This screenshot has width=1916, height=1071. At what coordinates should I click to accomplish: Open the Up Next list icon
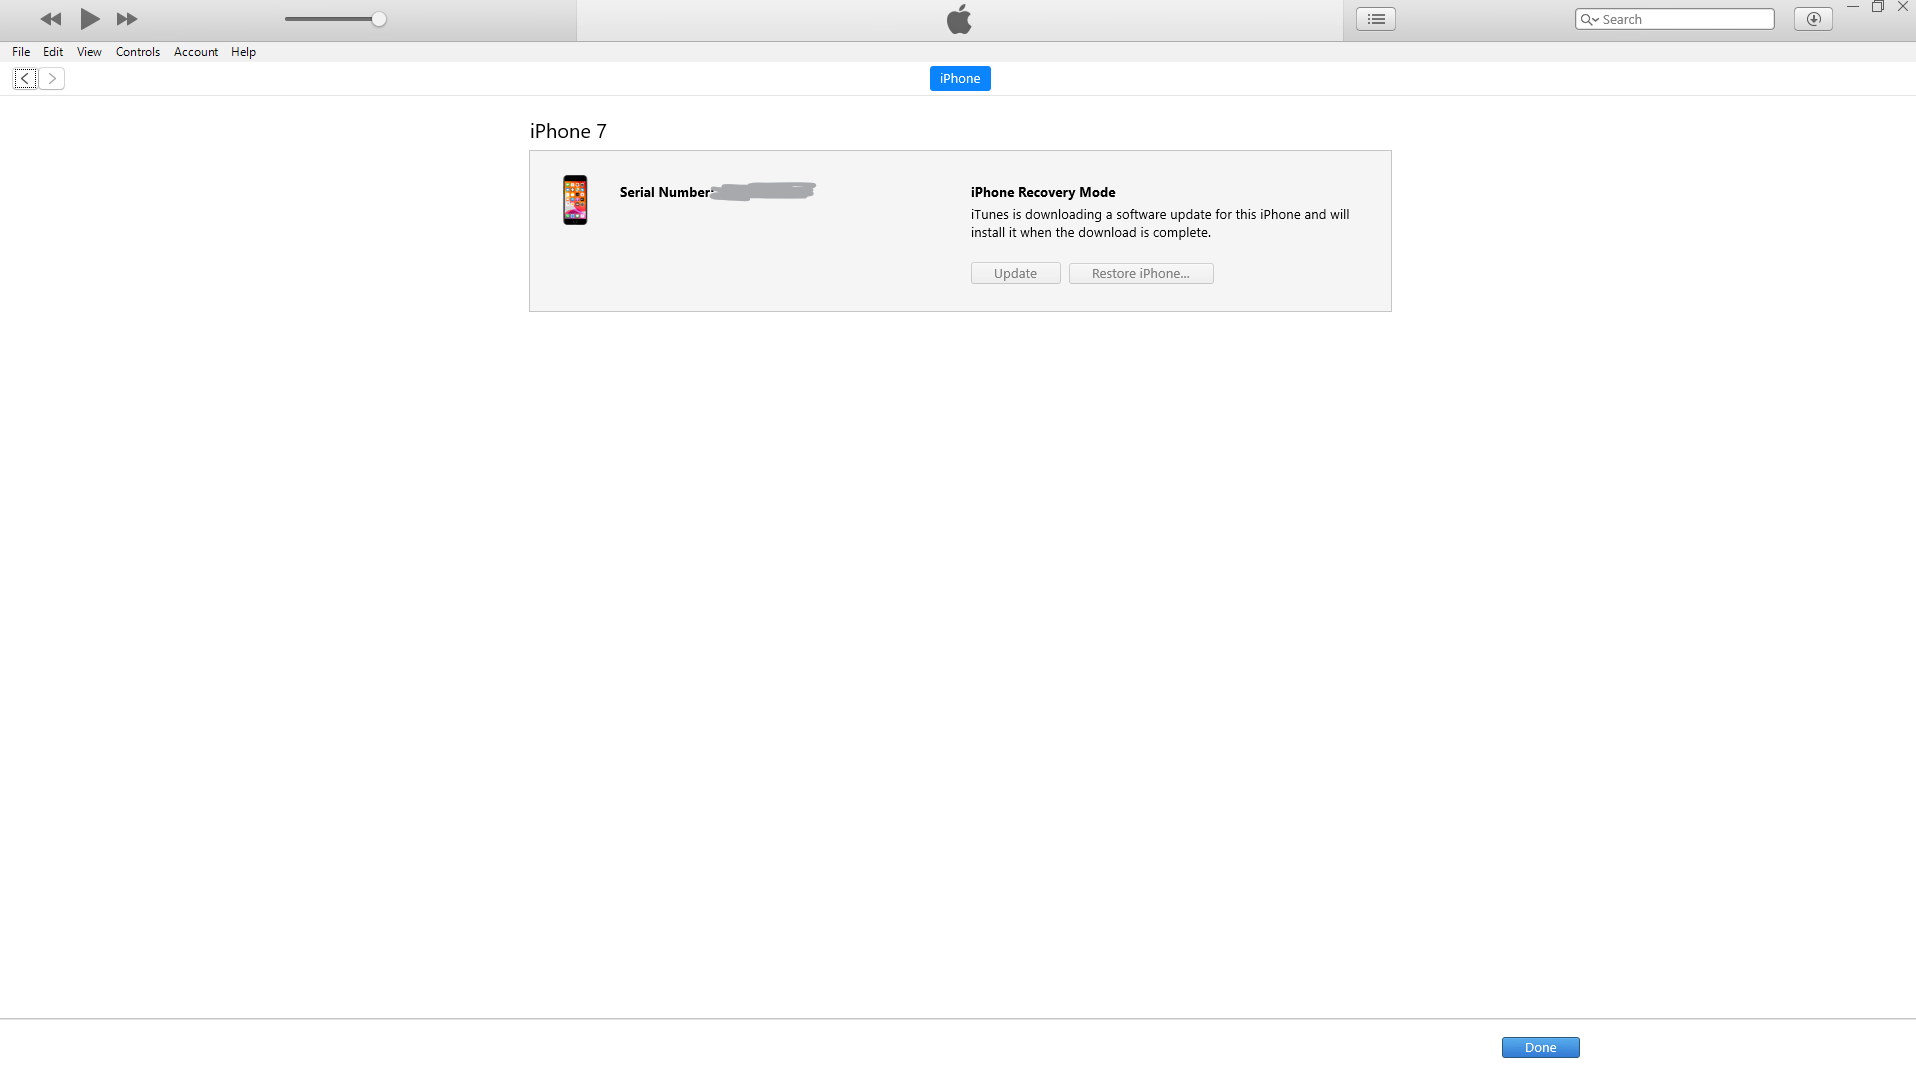tap(1376, 19)
